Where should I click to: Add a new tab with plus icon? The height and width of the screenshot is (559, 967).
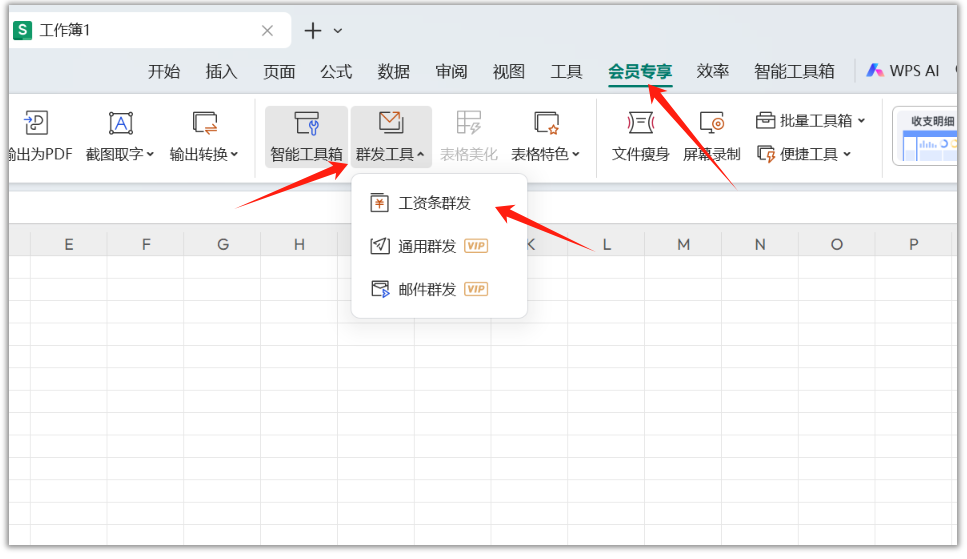point(313,30)
